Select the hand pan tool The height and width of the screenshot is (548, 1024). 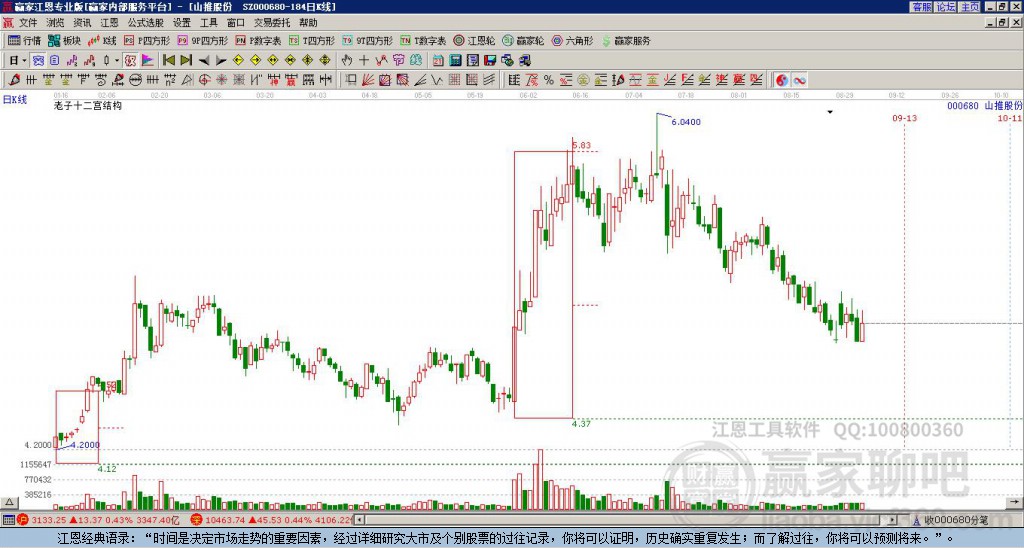click(x=347, y=60)
